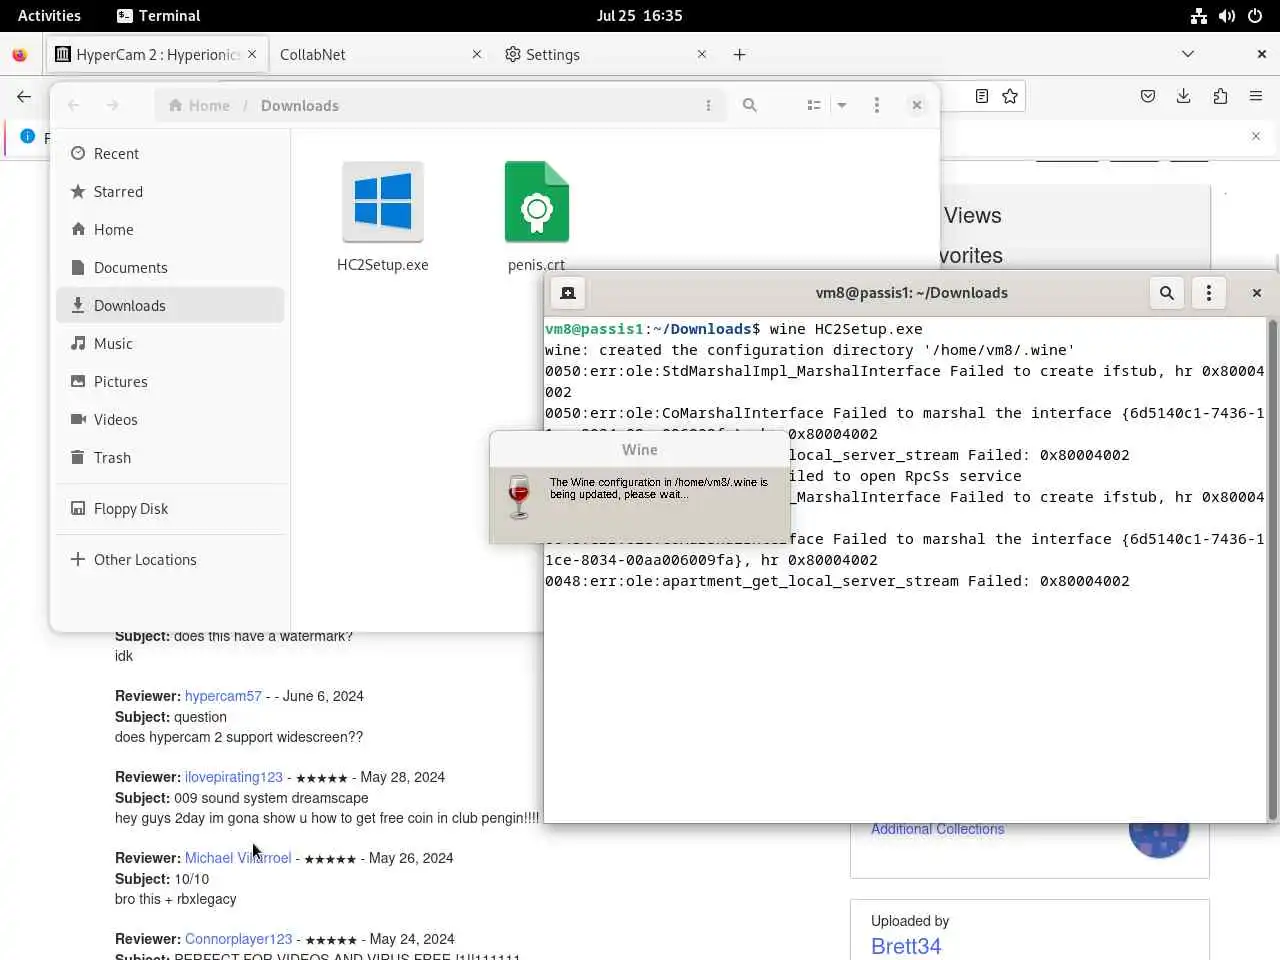1280x960 pixels.
Task: Open the path bar three-dot menu in Files
Action: (708, 105)
